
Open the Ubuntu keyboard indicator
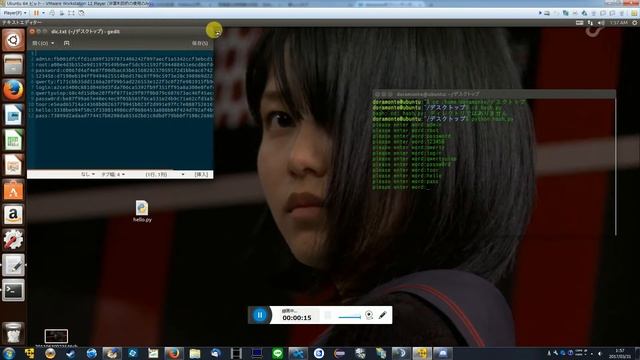[579, 23]
